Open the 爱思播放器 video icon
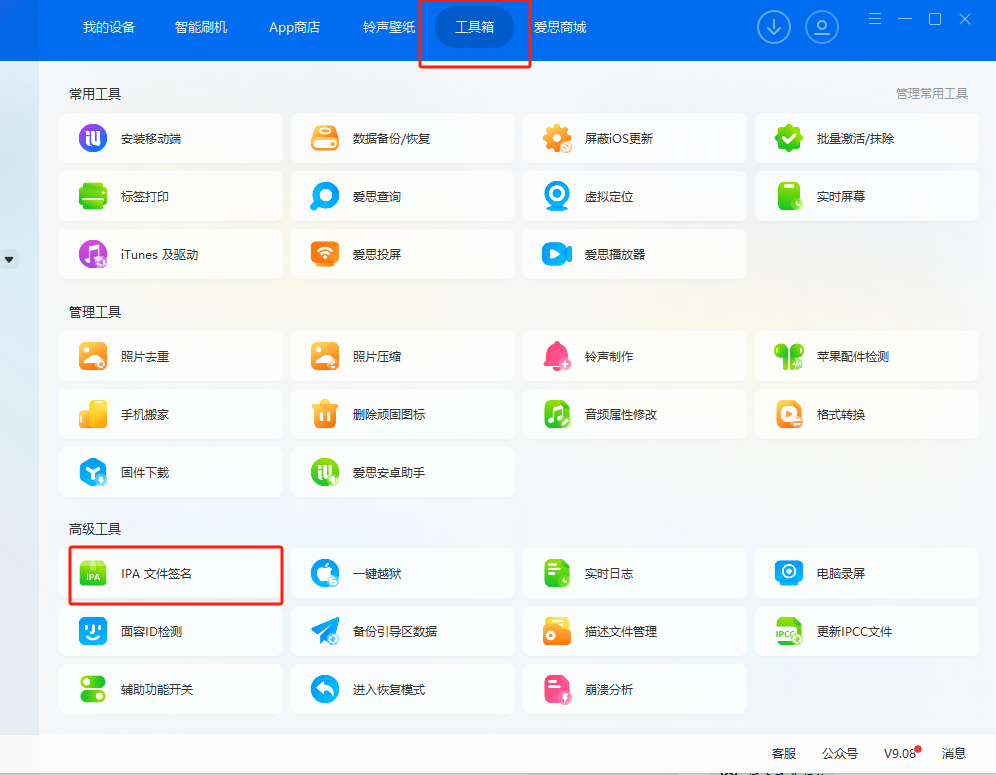 click(556, 254)
